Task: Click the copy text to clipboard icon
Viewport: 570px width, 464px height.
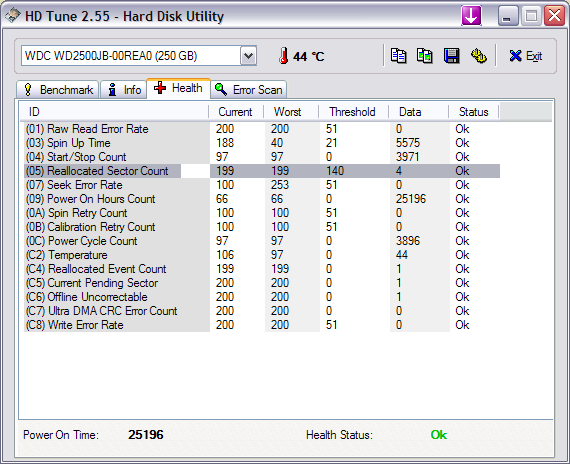Action: click(398, 56)
